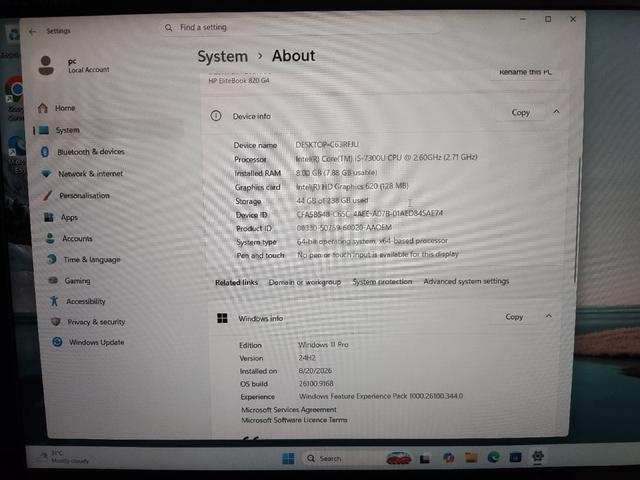Screen dimensions: 640x480
Task: Click the Installed RAM value 8.00 GB
Action: (x=336, y=173)
